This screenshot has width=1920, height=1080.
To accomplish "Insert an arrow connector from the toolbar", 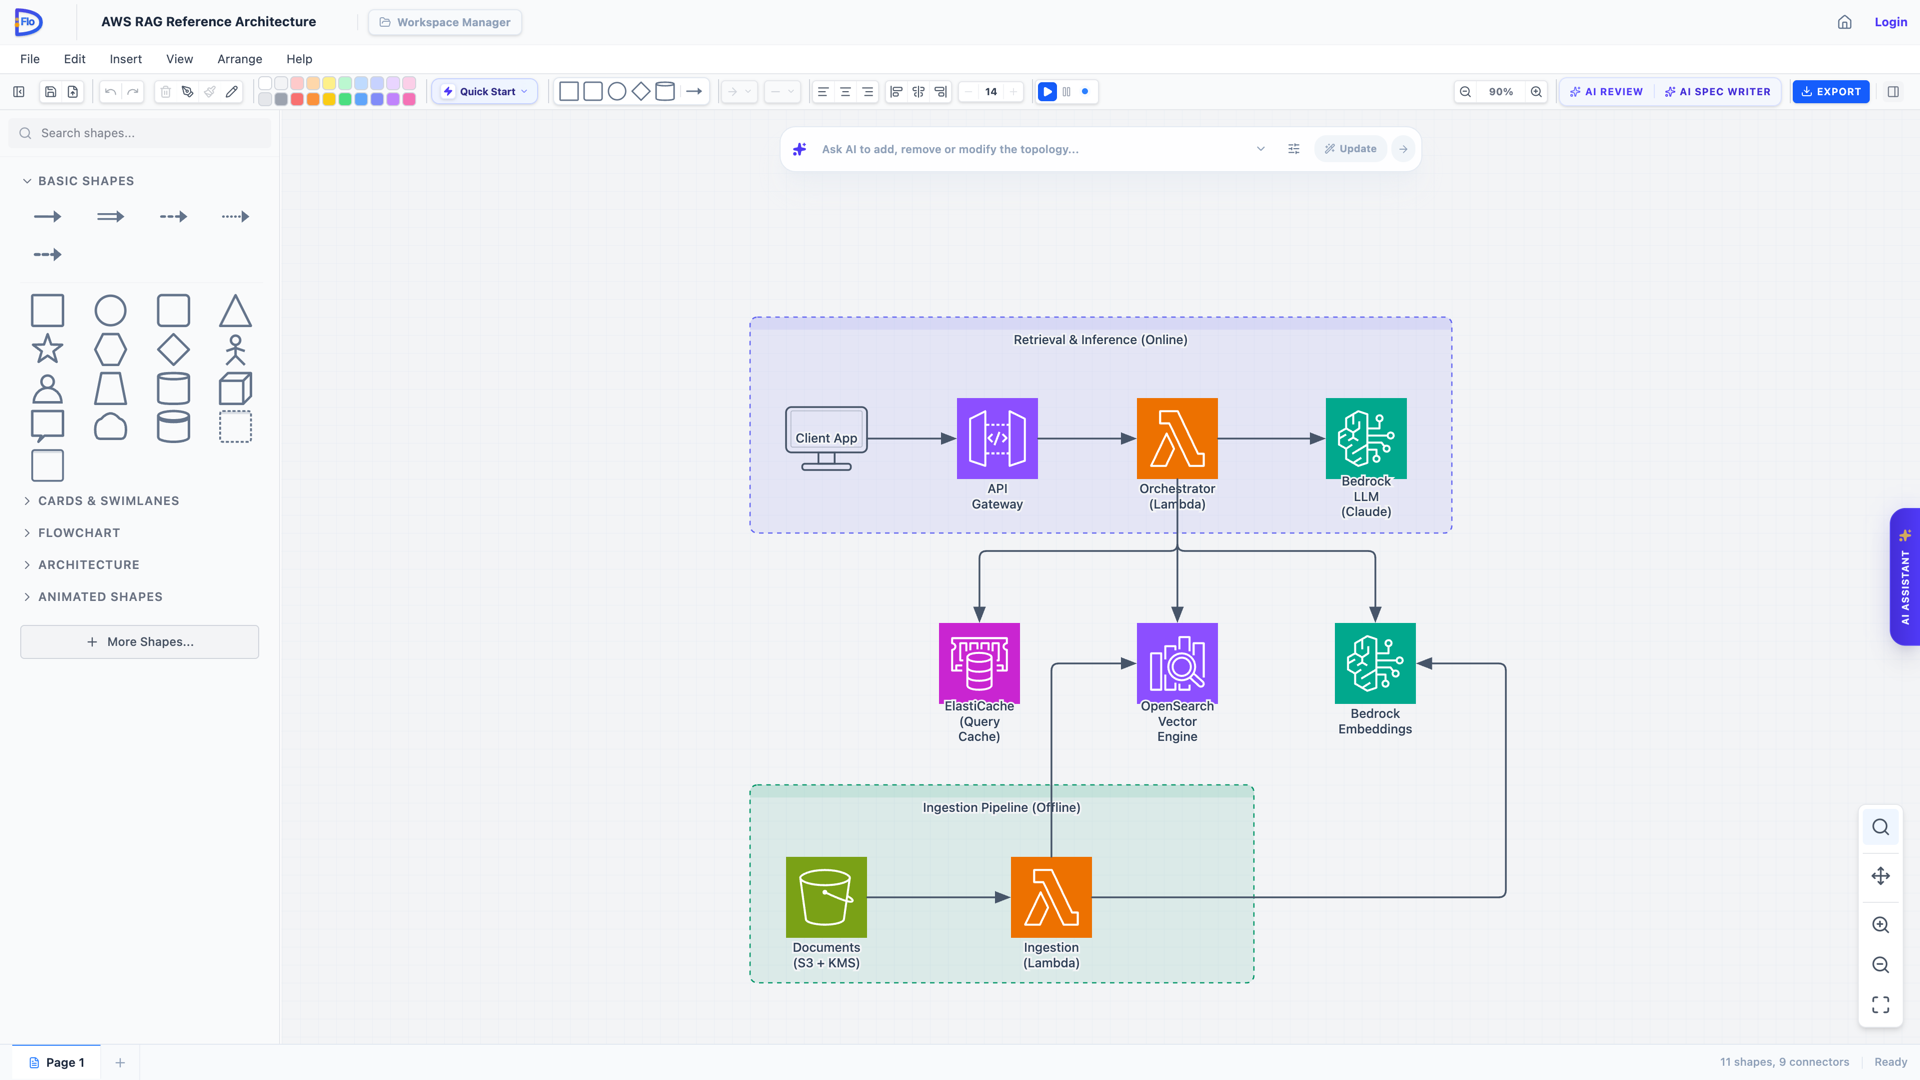I will click(694, 91).
